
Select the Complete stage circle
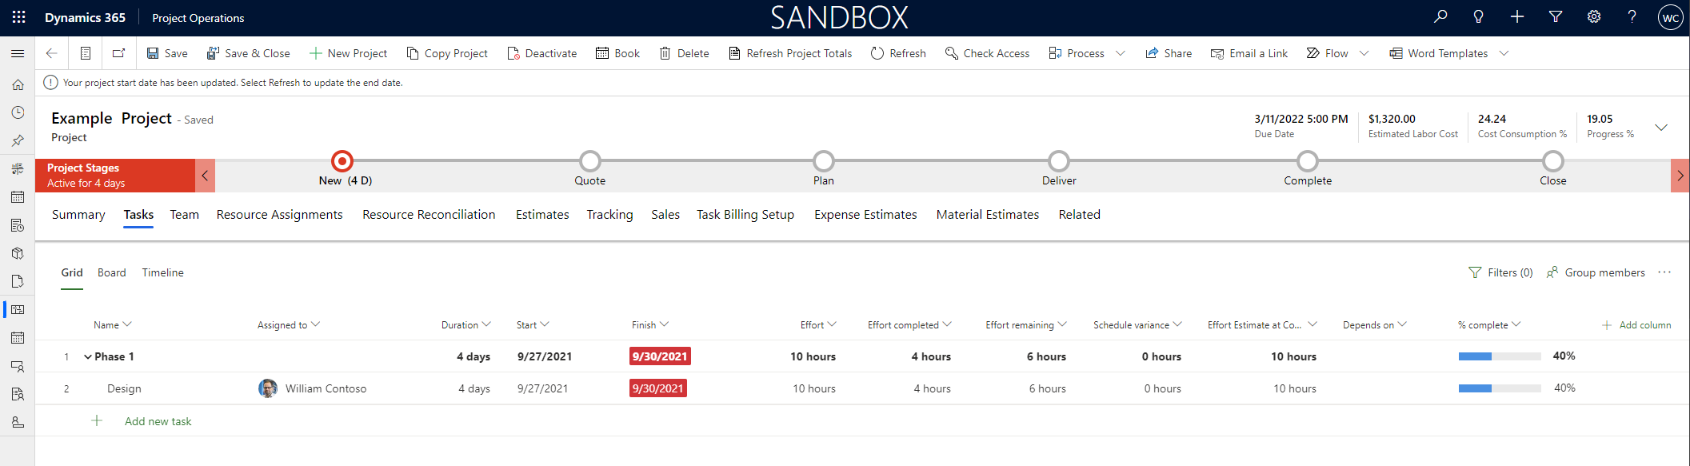click(x=1307, y=161)
